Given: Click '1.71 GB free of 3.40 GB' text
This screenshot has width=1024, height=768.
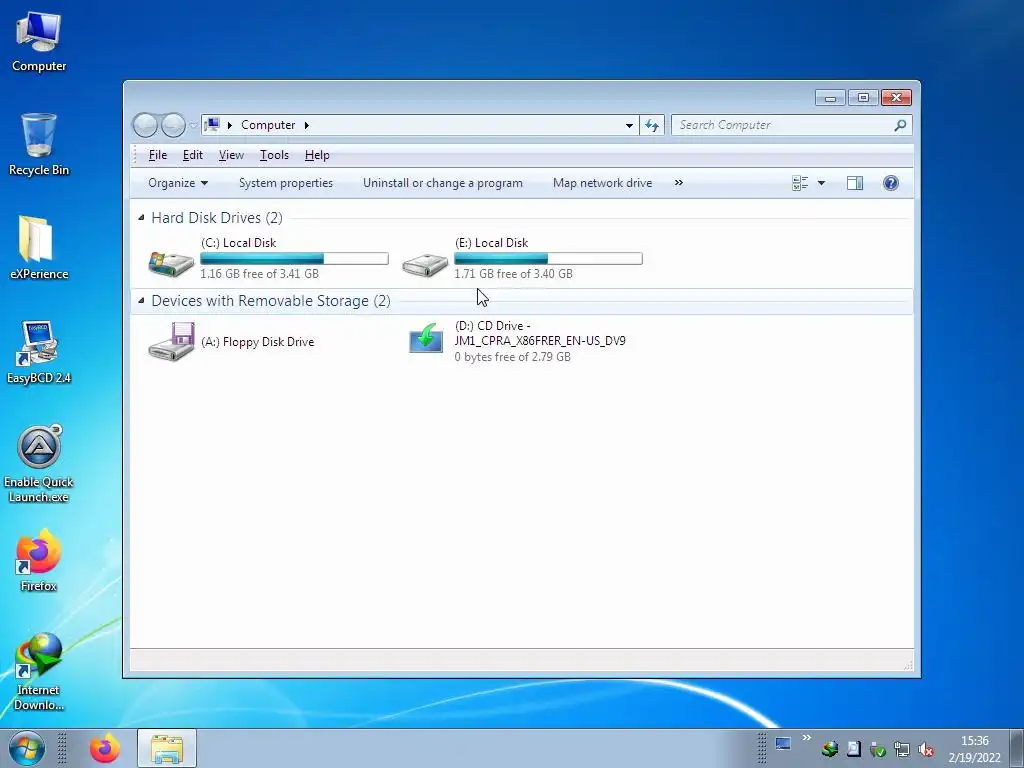Looking at the screenshot, I should 513,274.
